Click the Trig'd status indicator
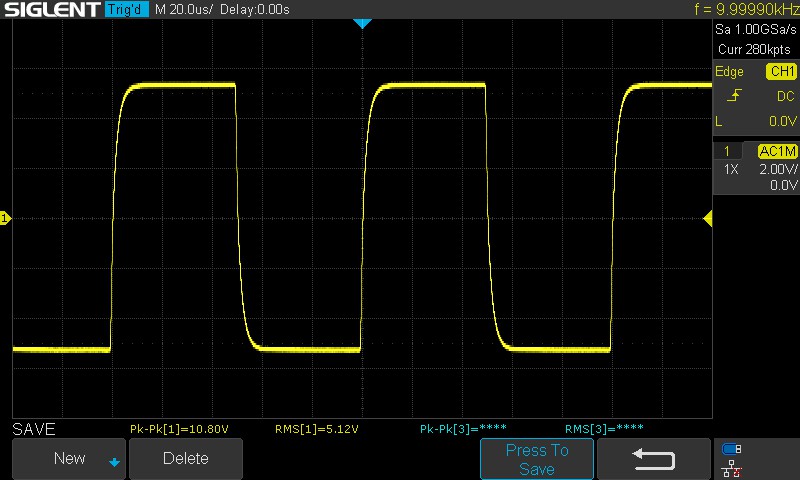800x480 pixels. click(x=127, y=9)
